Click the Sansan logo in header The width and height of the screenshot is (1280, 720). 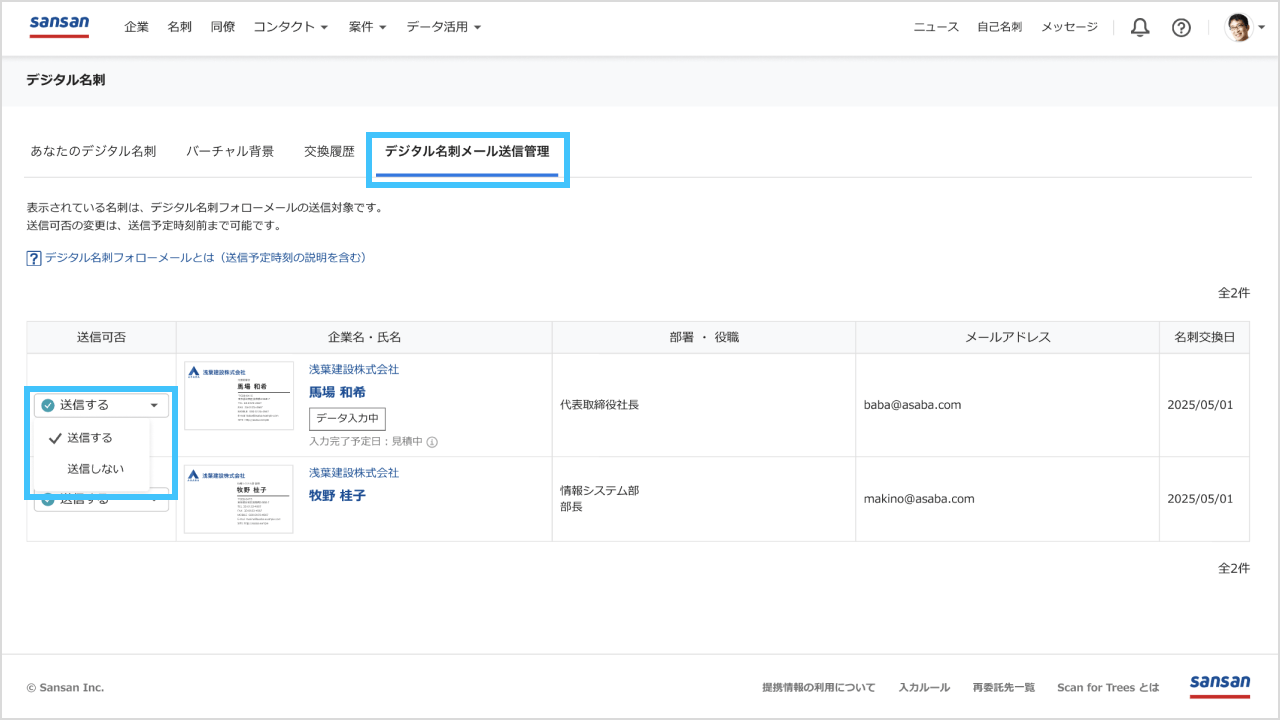[x=59, y=26]
